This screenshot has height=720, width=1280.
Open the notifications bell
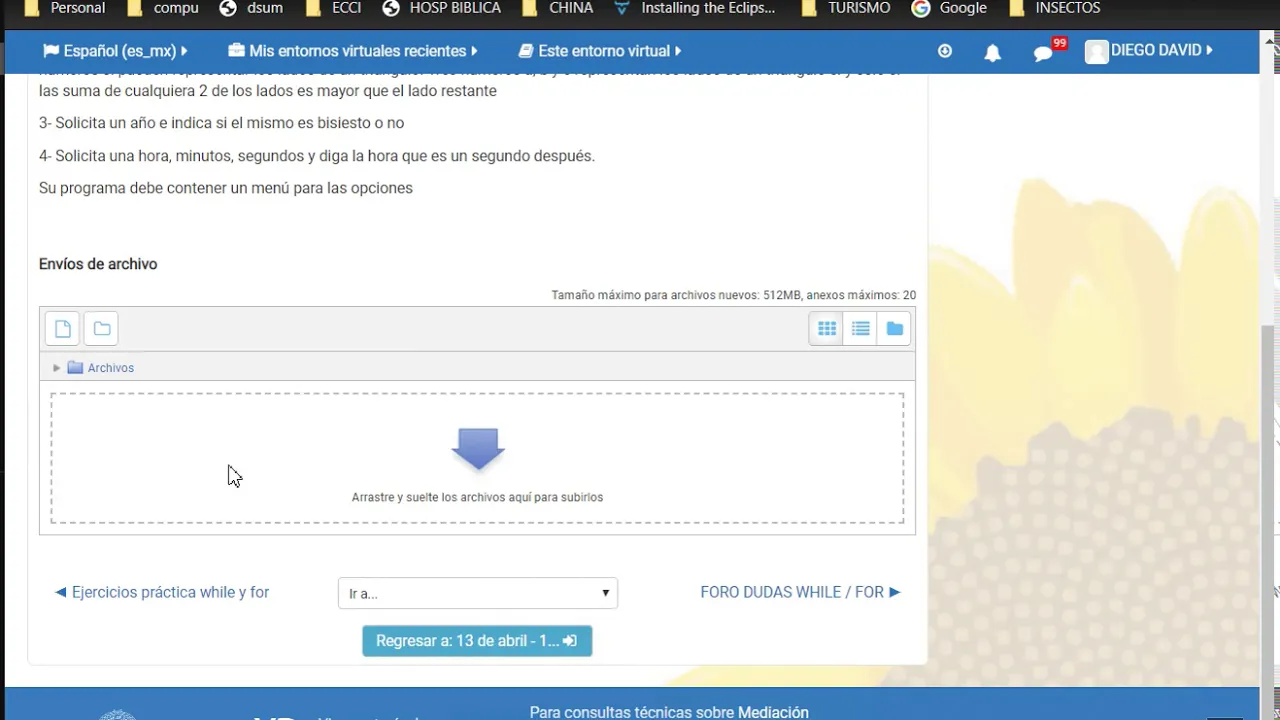992,52
